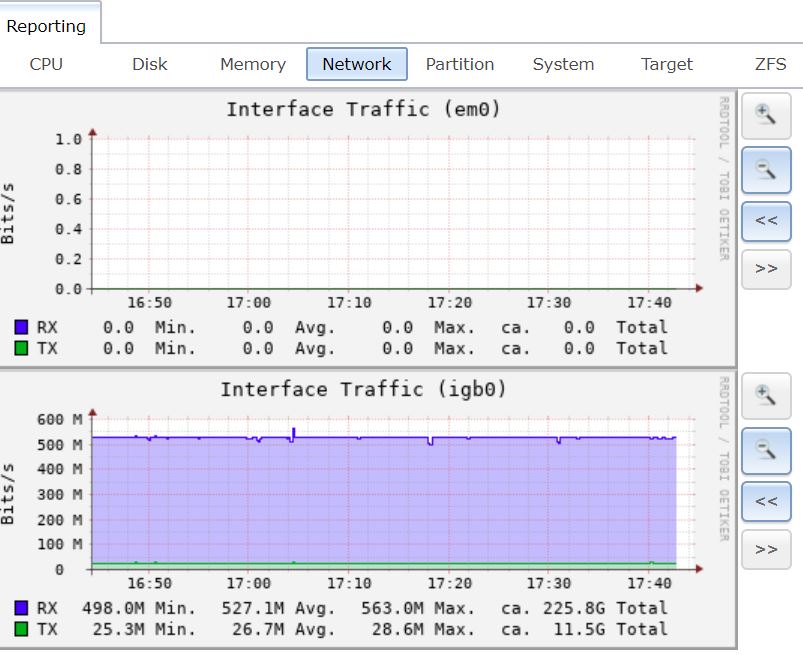This screenshot has width=803, height=655.
Task: Step the igb0 graph forward in time
Action: (766, 550)
